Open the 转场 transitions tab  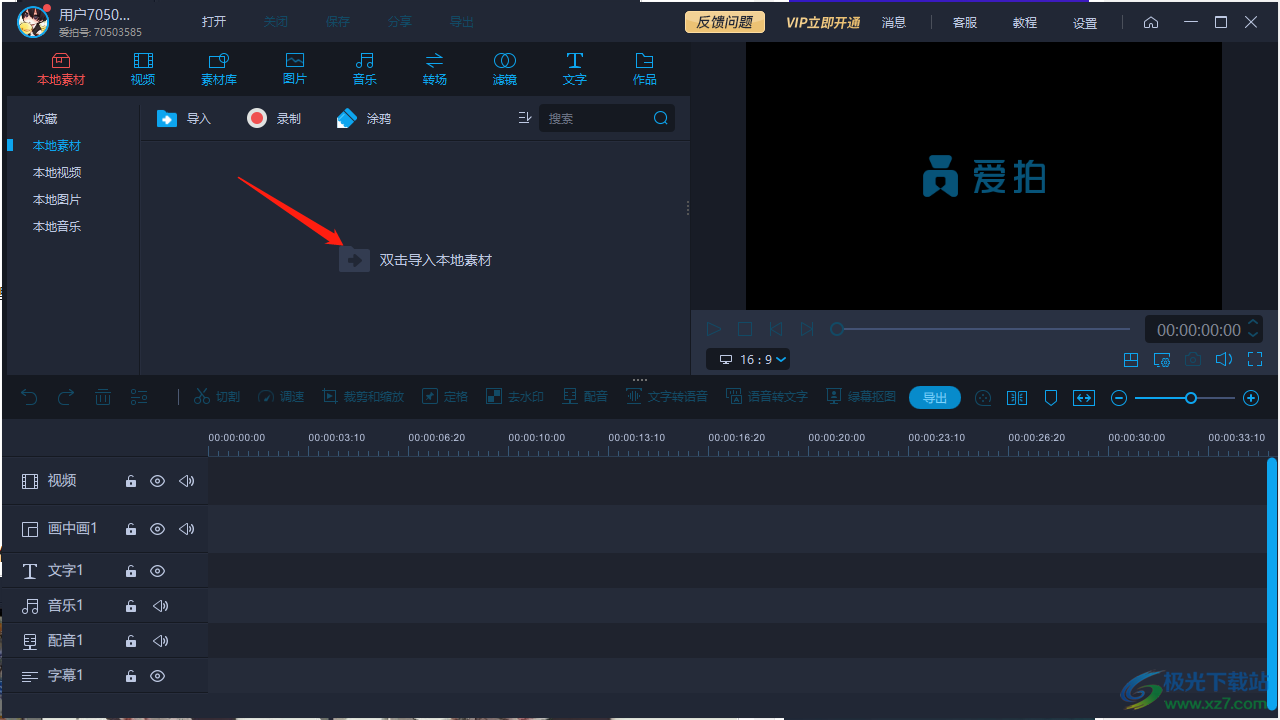coord(435,69)
